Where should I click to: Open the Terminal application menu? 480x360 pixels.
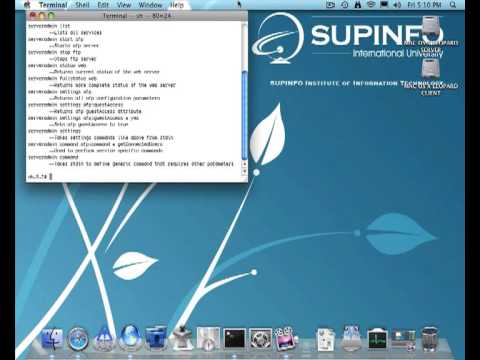coord(53,5)
